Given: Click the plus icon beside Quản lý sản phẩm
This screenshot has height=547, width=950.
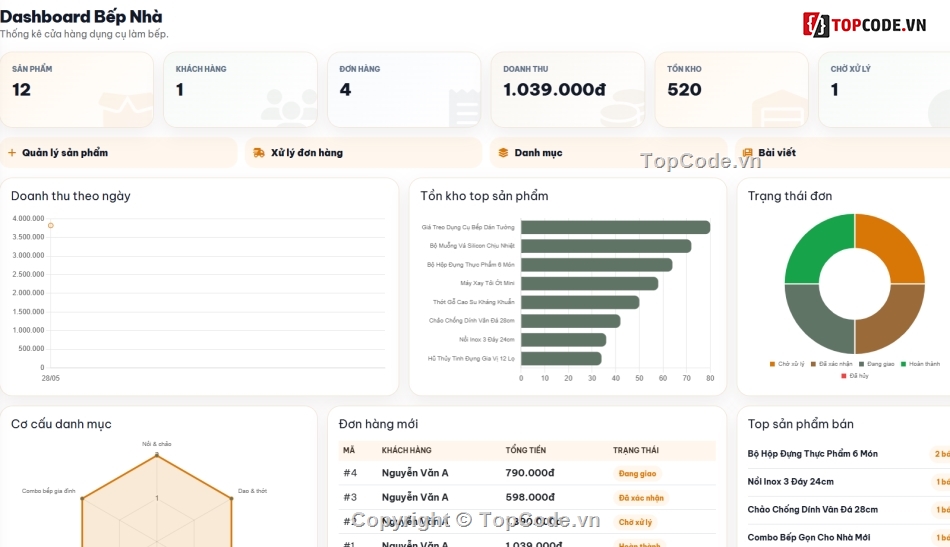Looking at the screenshot, I should tap(12, 153).
